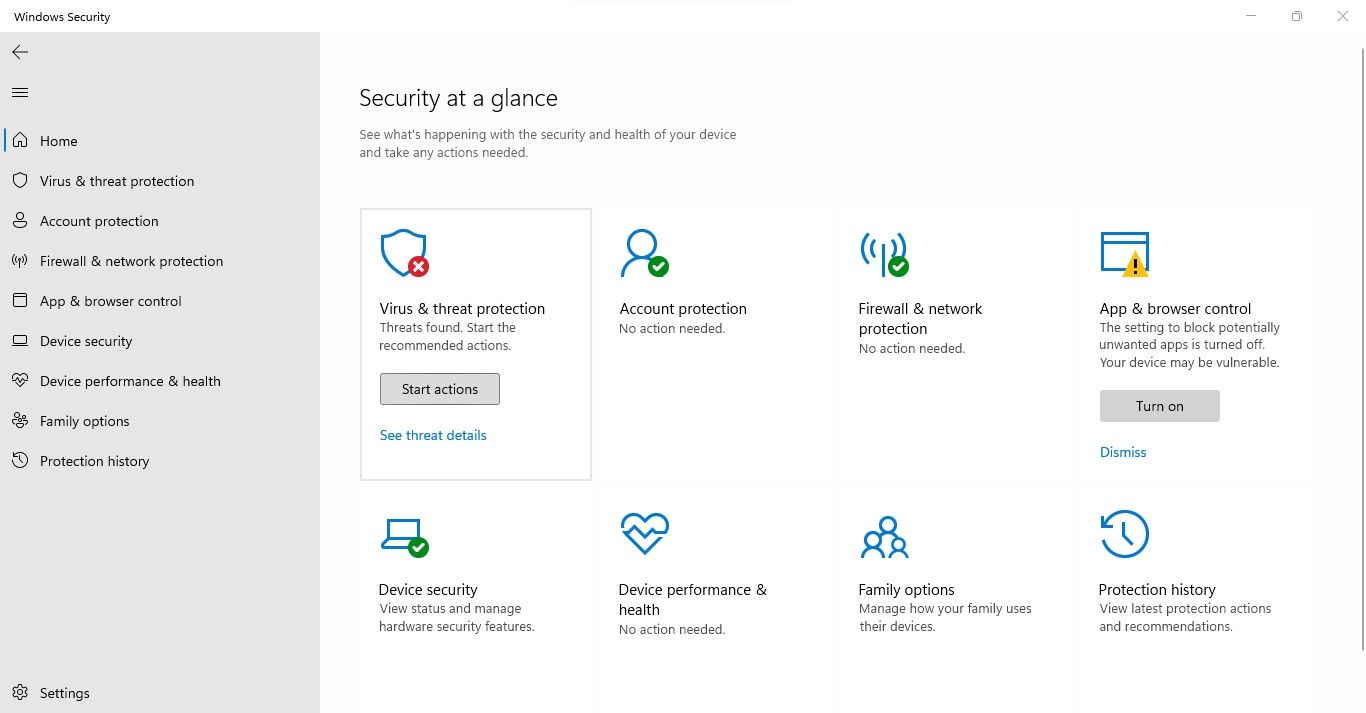Open Firewall & network protection via its sidebar icon
The image size is (1366, 713).
(x=20, y=261)
